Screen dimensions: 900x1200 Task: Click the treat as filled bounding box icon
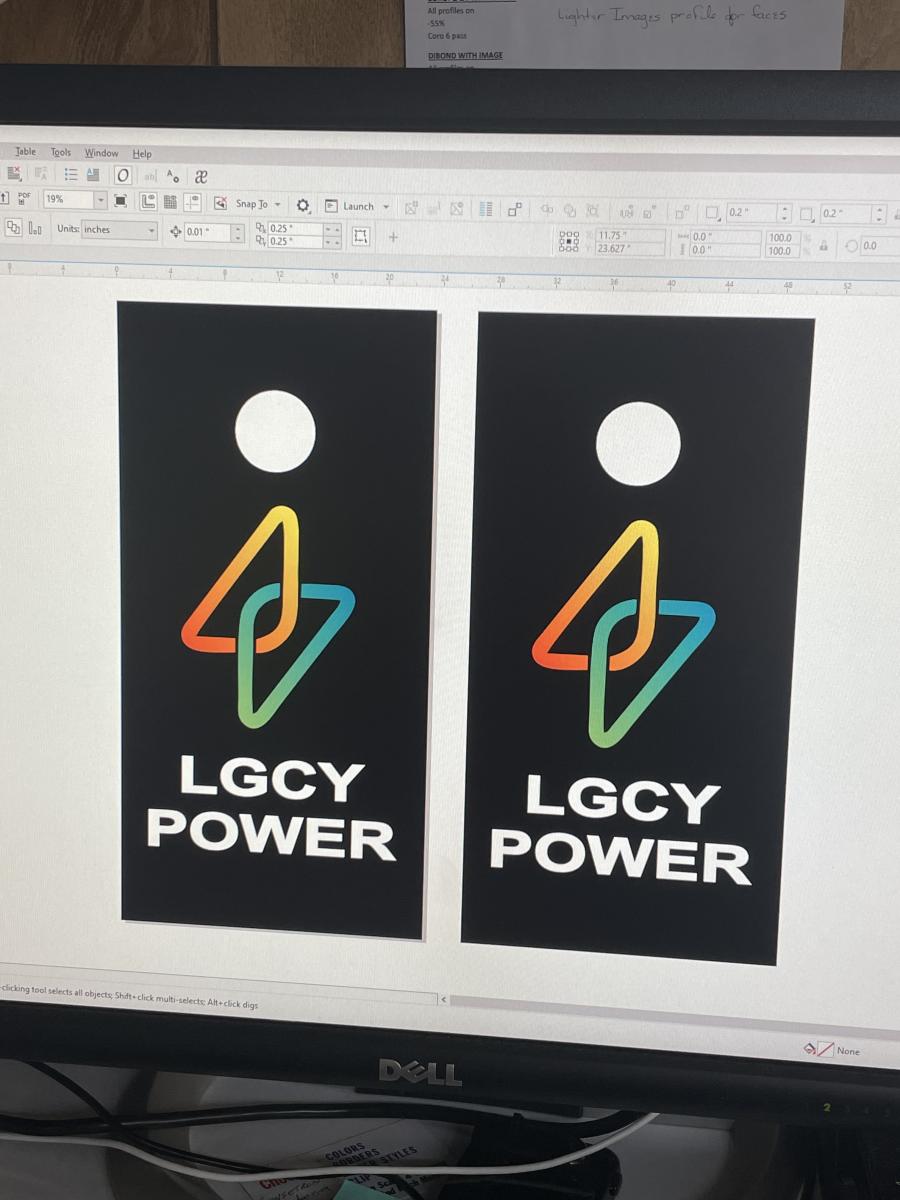361,236
